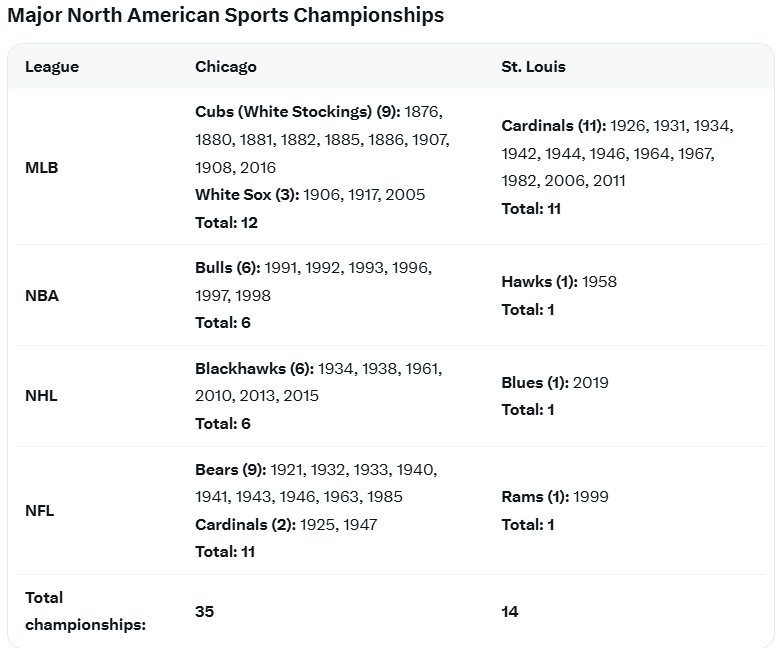782x648 pixels.
Task: Click the NBA row label
Action: [42, 296]
